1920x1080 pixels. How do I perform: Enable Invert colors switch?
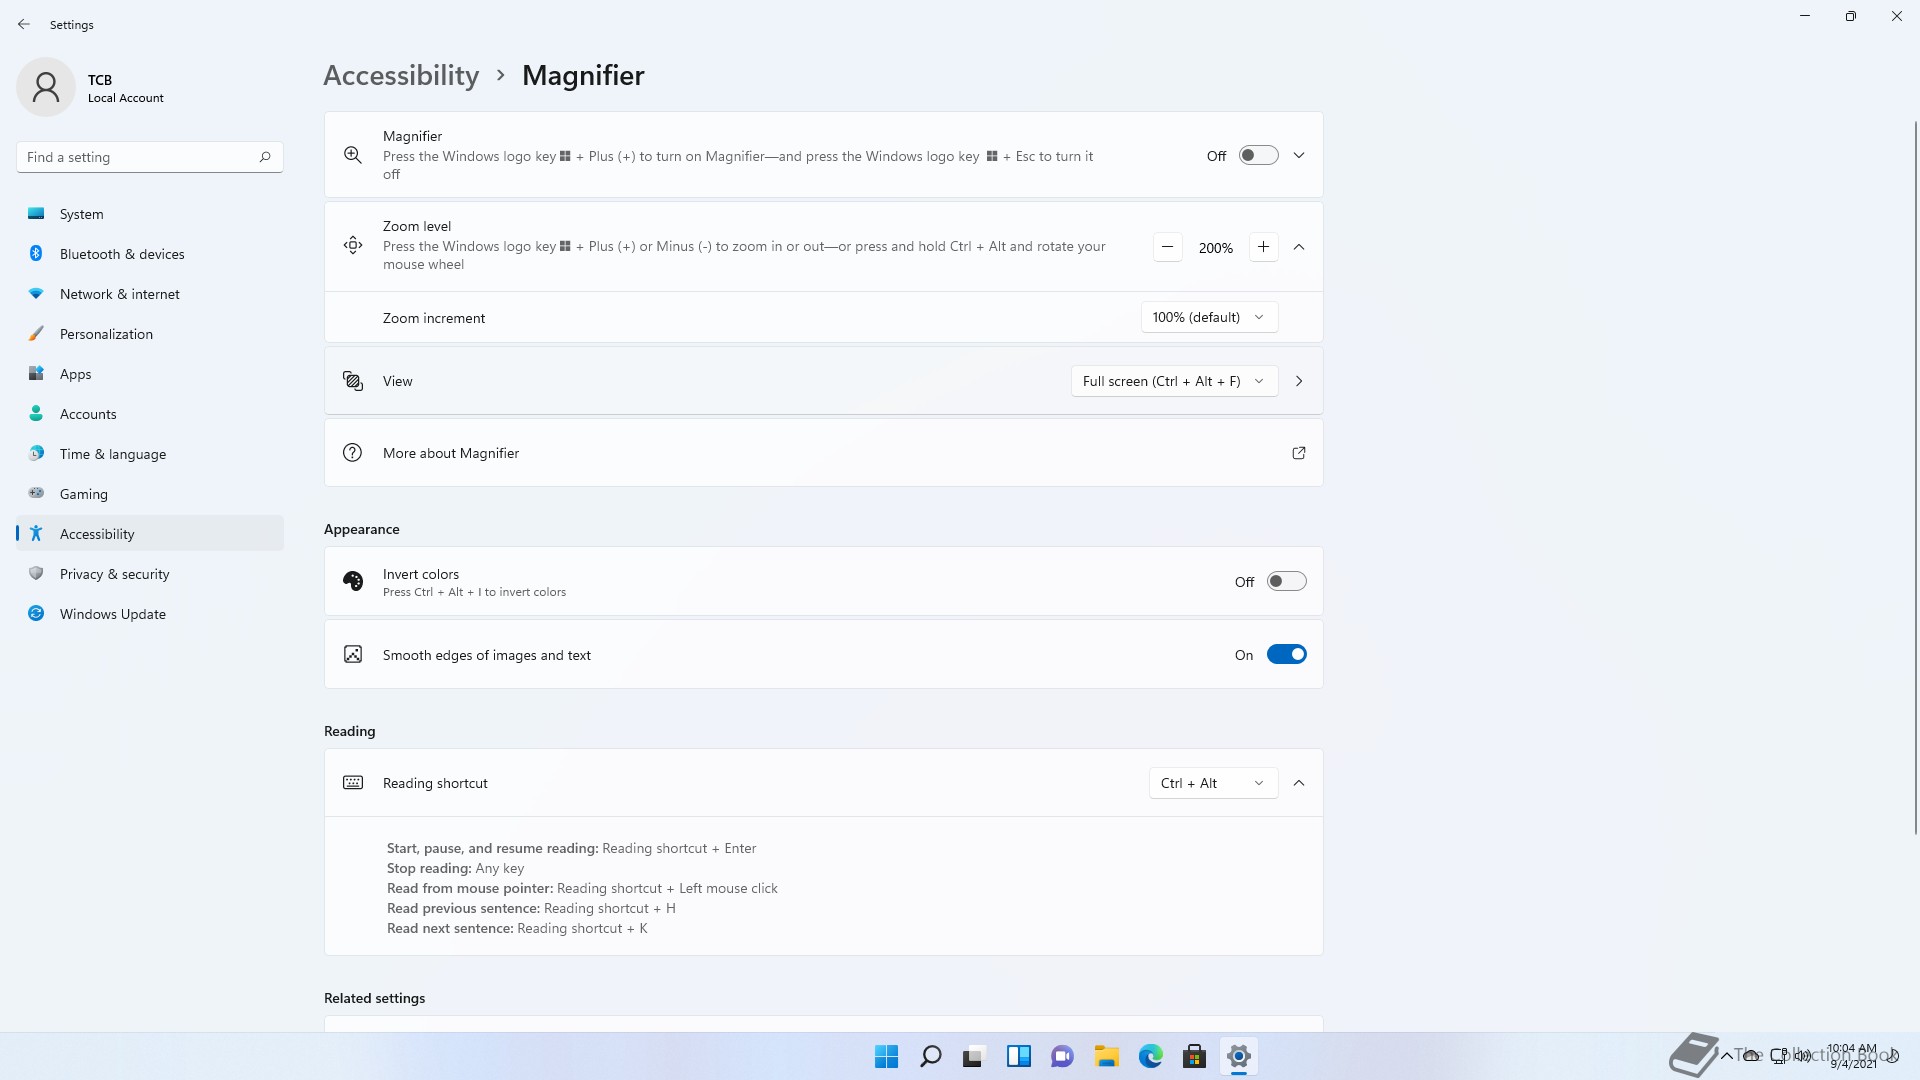1286,581
